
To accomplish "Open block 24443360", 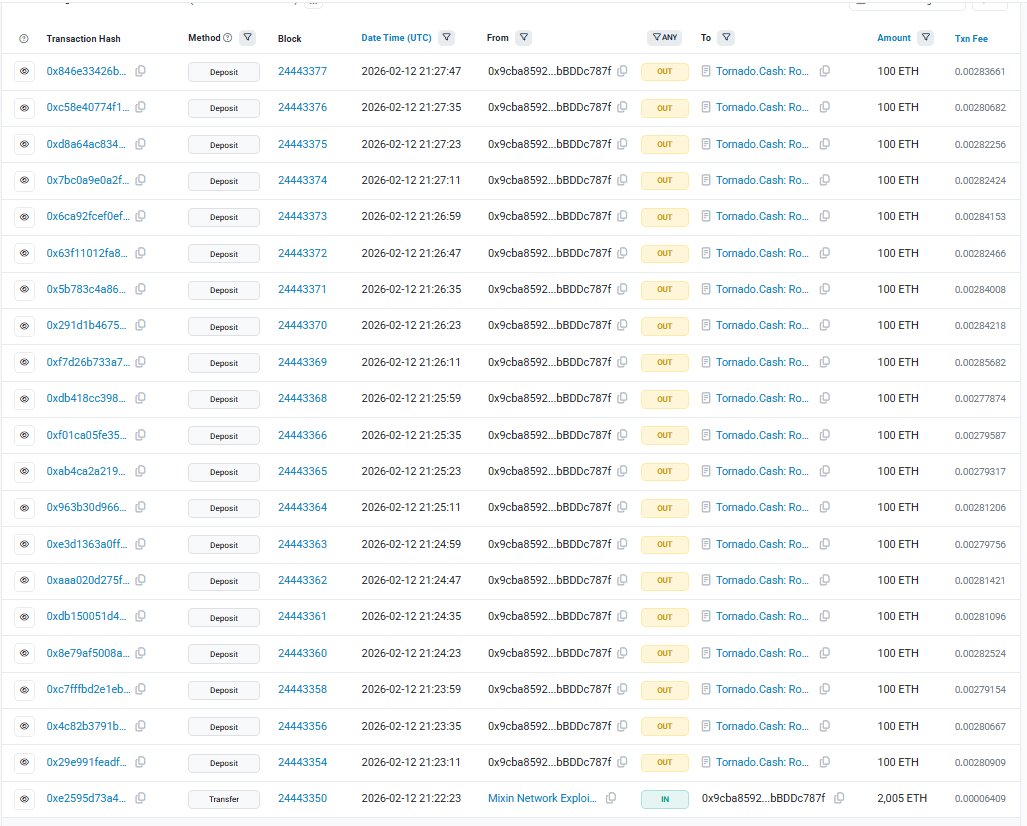I will point(302,652).
